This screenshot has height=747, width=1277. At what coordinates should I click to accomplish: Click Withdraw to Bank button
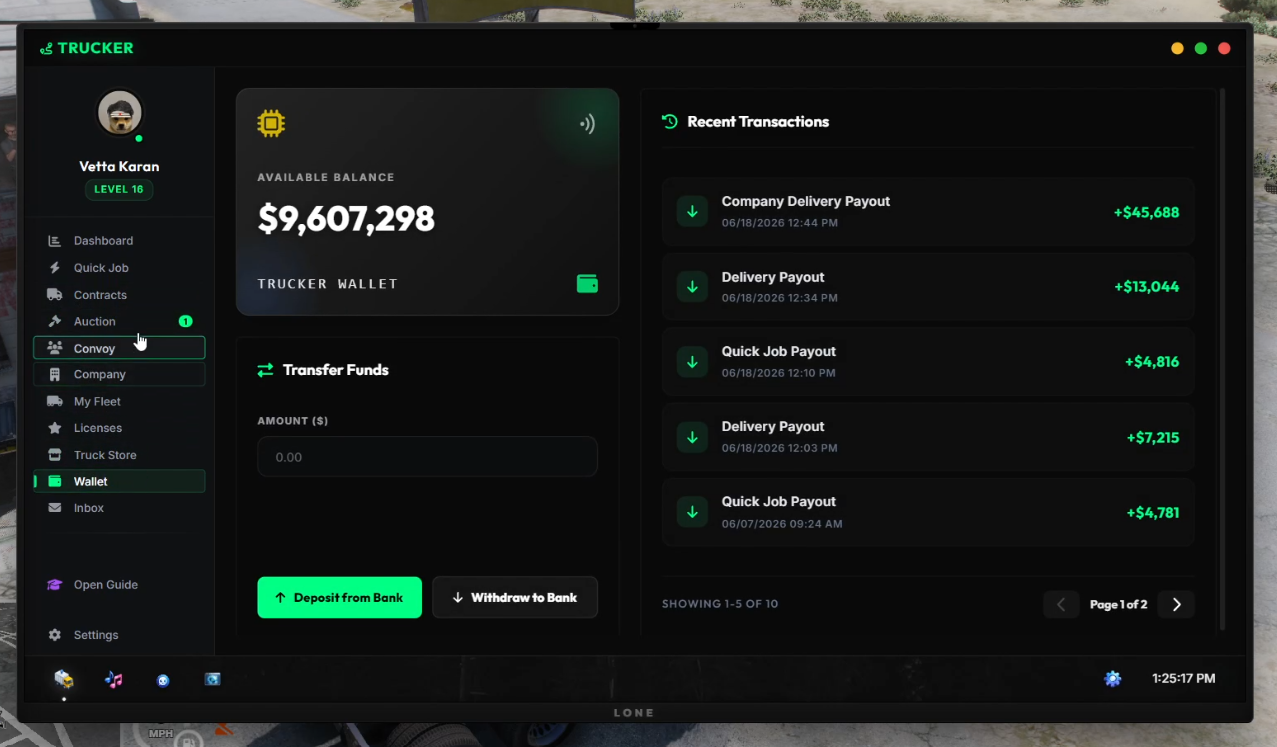(515, 597)
